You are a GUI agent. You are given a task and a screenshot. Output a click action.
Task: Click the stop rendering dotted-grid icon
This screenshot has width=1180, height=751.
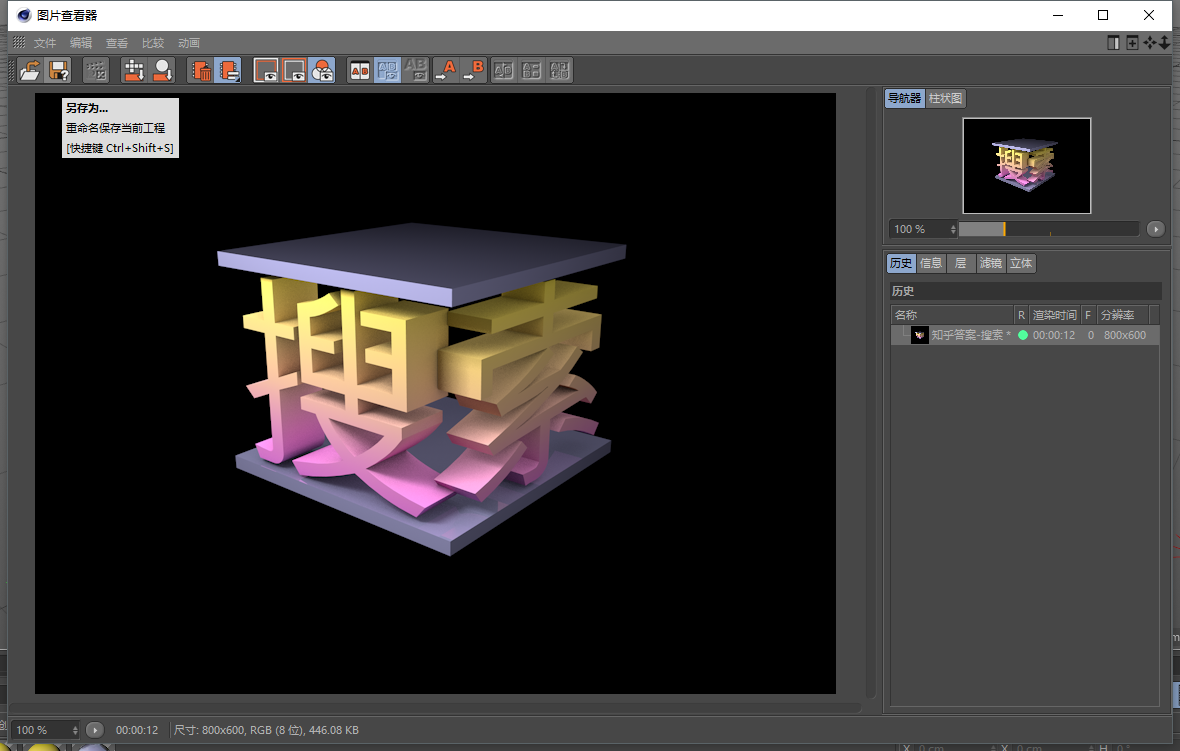point(96,70)
